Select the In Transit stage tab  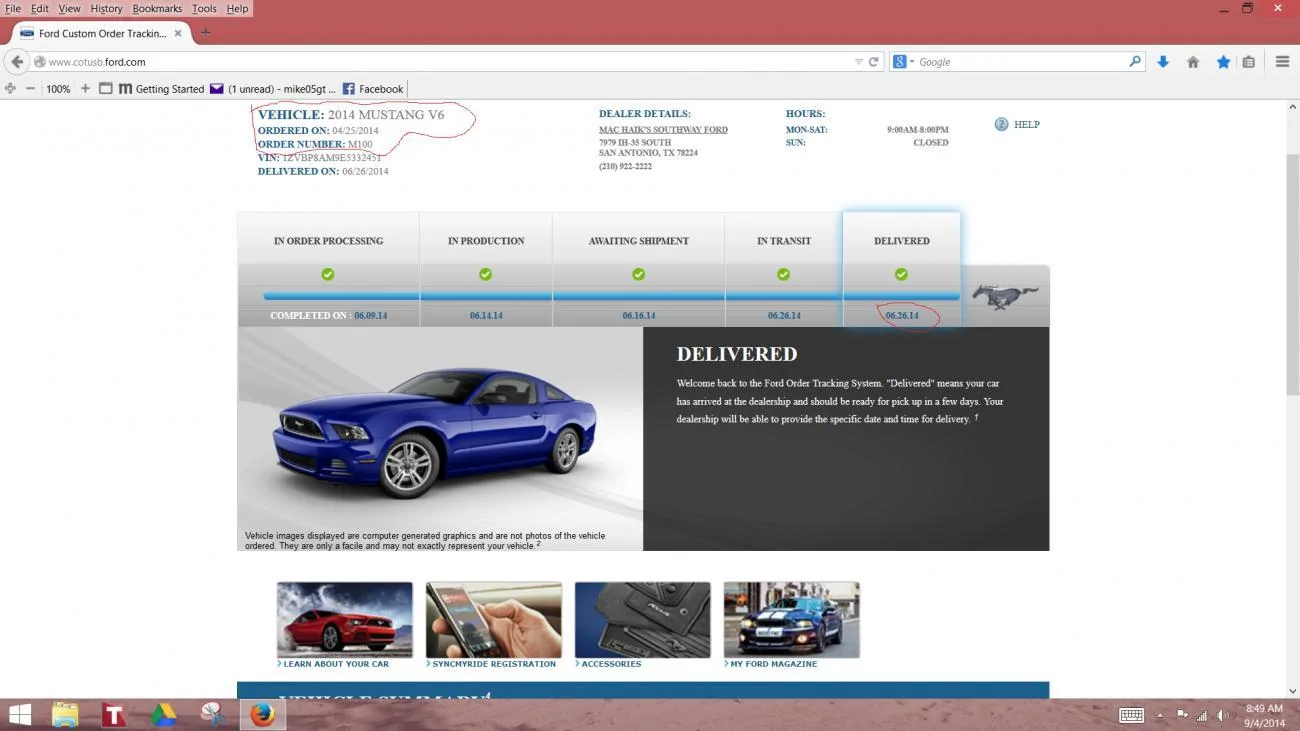click(784, 241)
